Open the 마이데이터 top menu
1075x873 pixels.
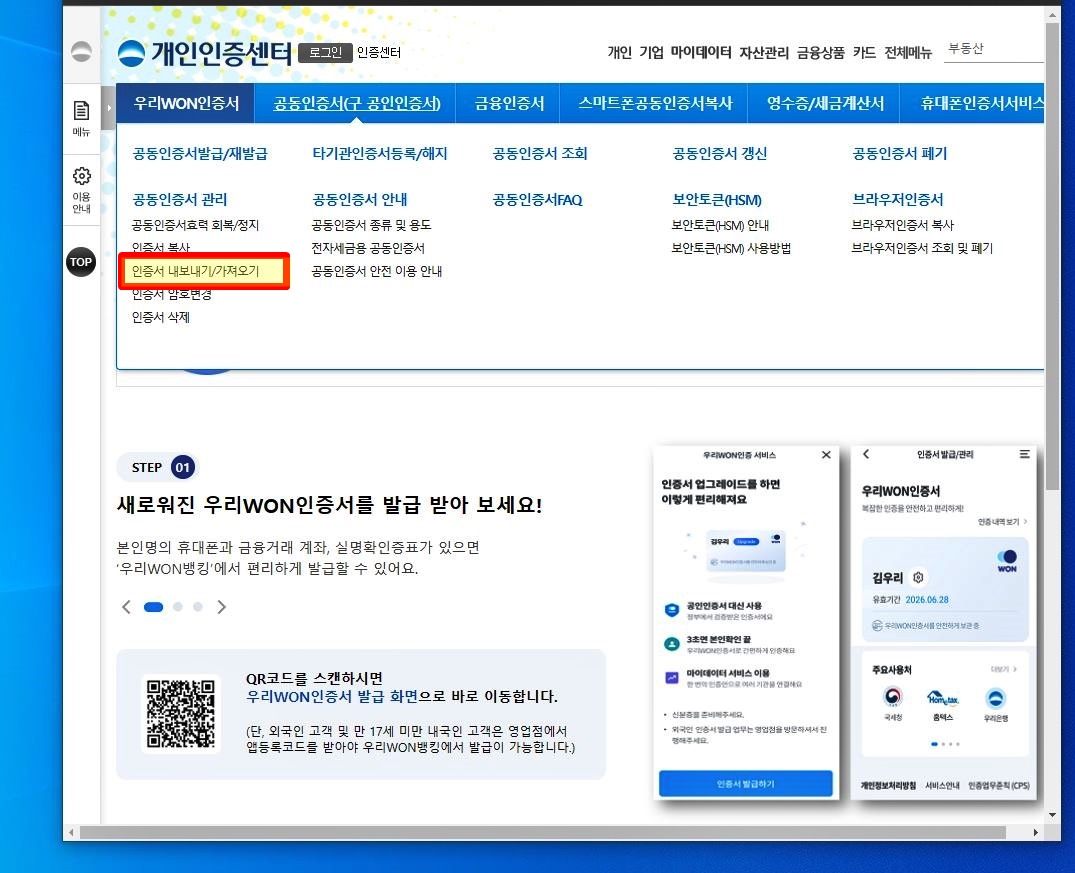(701, 53)
